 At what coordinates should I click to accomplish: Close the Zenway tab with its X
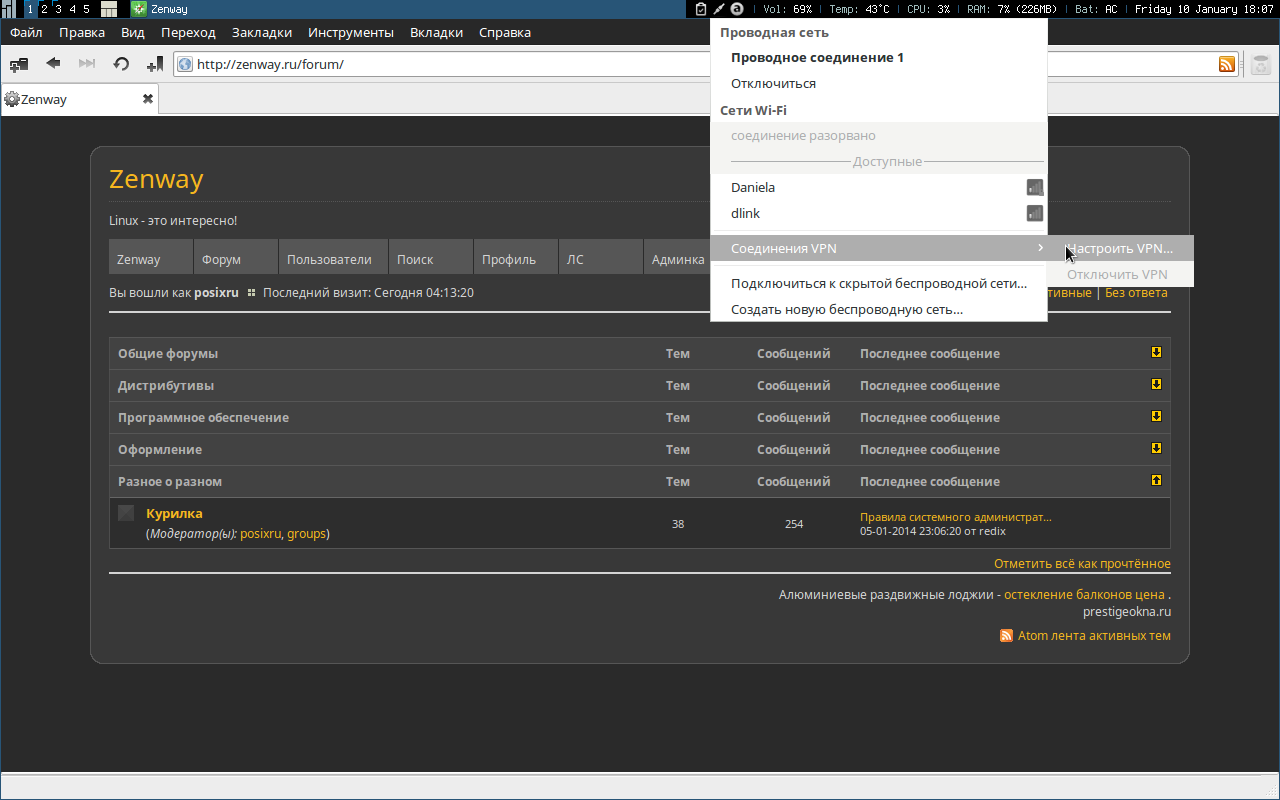click(x=148, y=99)
